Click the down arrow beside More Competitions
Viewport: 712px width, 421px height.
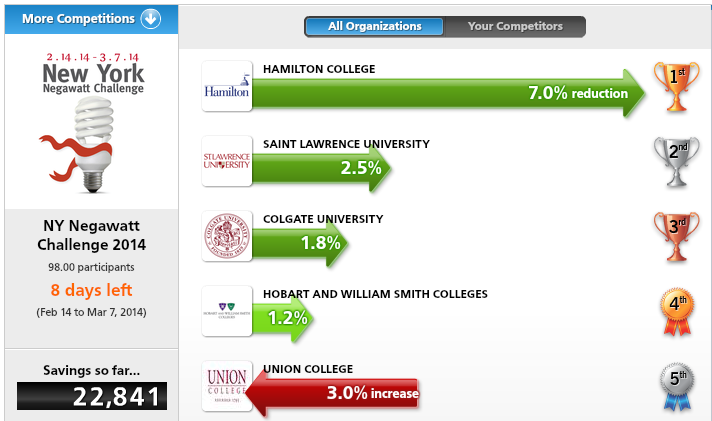tap(150, 19)
